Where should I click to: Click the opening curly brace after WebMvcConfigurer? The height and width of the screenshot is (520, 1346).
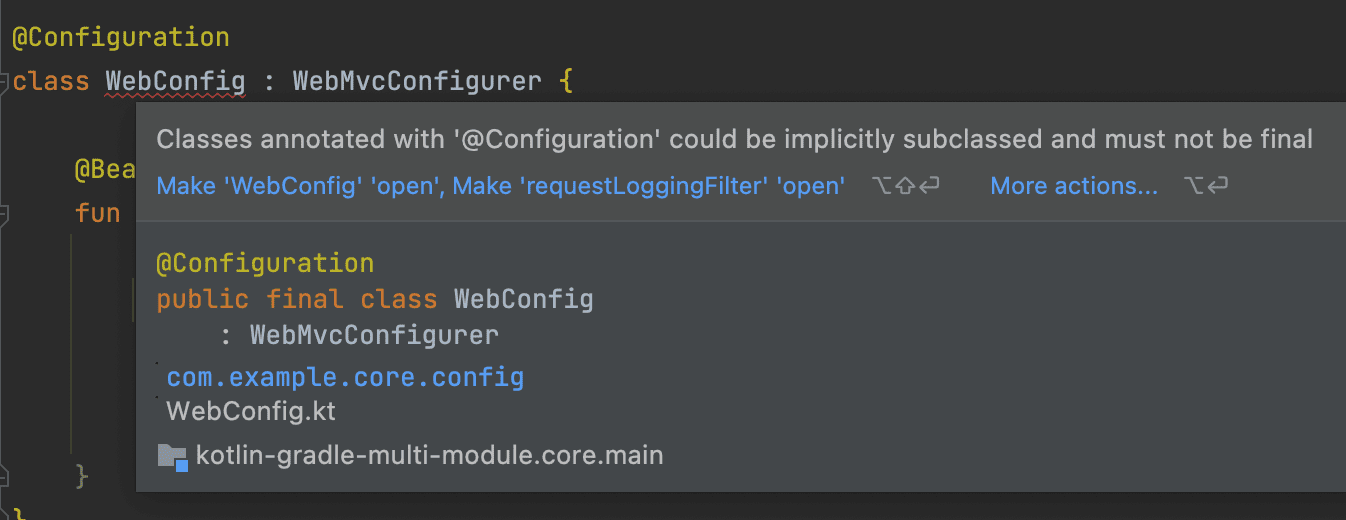click(566, 81)
